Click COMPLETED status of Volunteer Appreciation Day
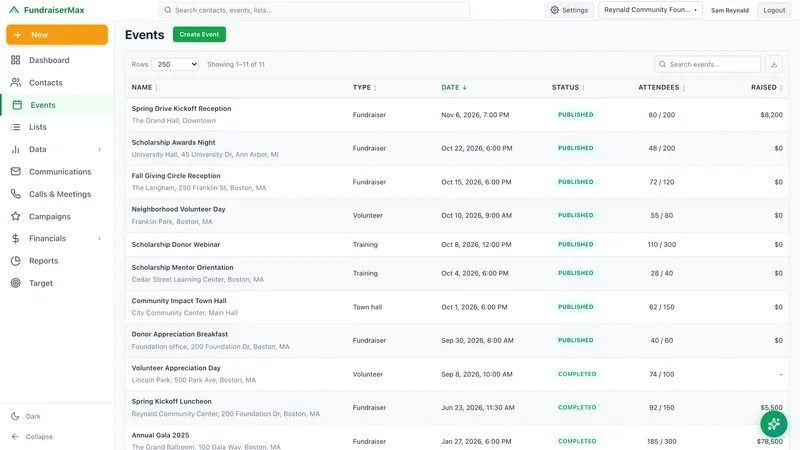800x450 pixels. pyautogui.click(x=577, y=374)
